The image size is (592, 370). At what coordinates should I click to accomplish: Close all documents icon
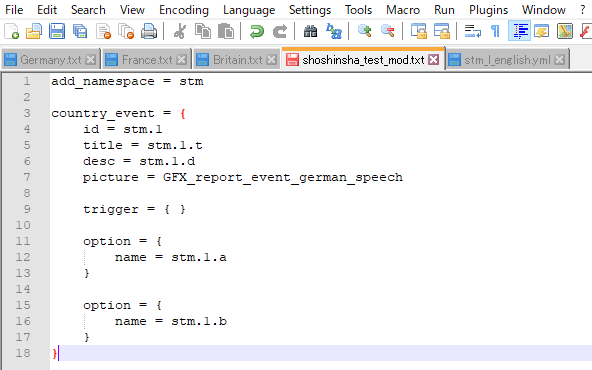pos(126,31)
